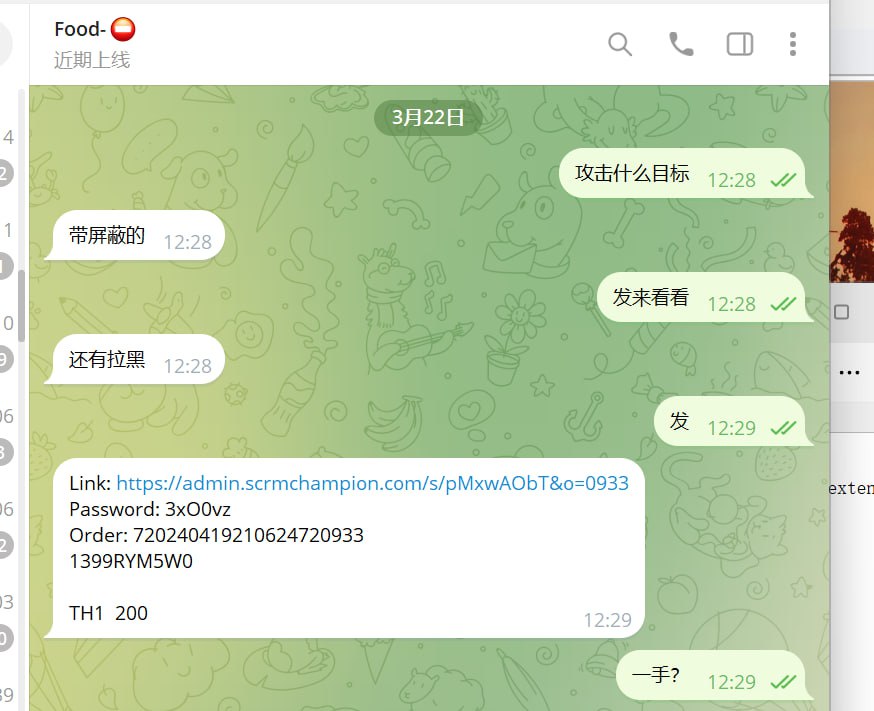This screenshot has width=874, height=711.
Task: Select the message 攻击什么目标
Action: click(632, 173)
